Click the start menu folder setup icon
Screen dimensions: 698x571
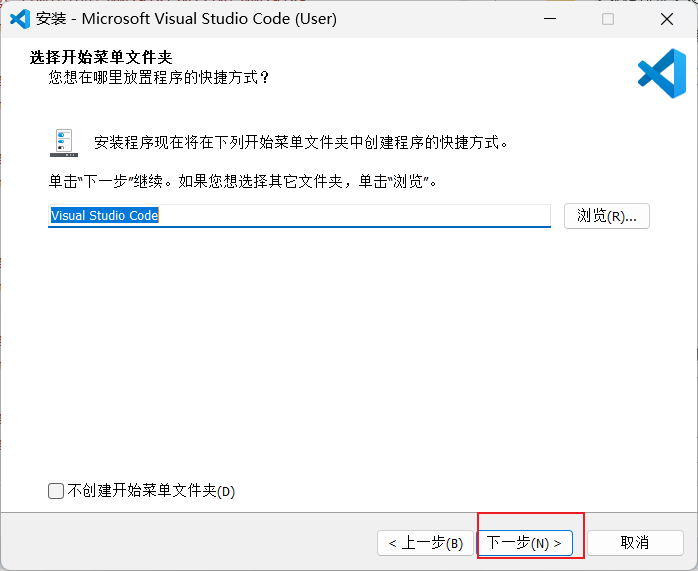point(64,143)
